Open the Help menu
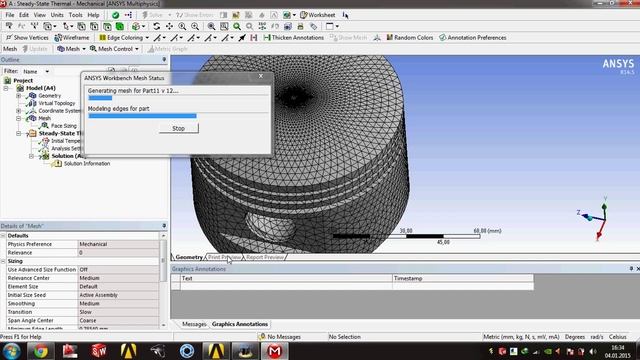This screenshot has height=360, width=640. click(x=93, y=15)
